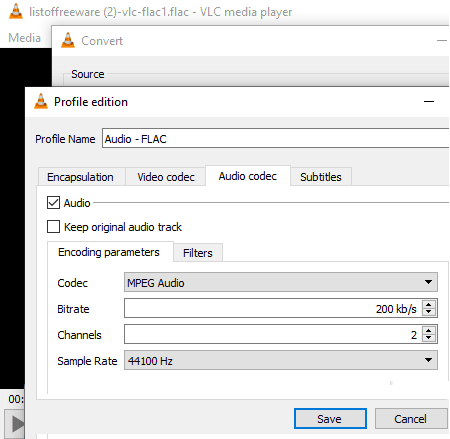The height and width of the screenshot is (439, 450).
Task: Open the Sample Rate dropdown
Action: click(x=281, y=360)
